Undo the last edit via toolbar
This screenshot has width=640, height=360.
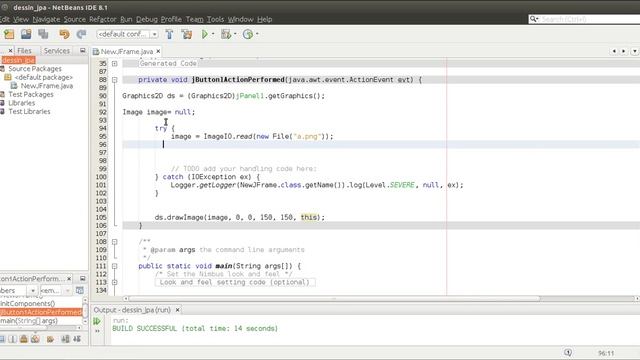[64, 34]
